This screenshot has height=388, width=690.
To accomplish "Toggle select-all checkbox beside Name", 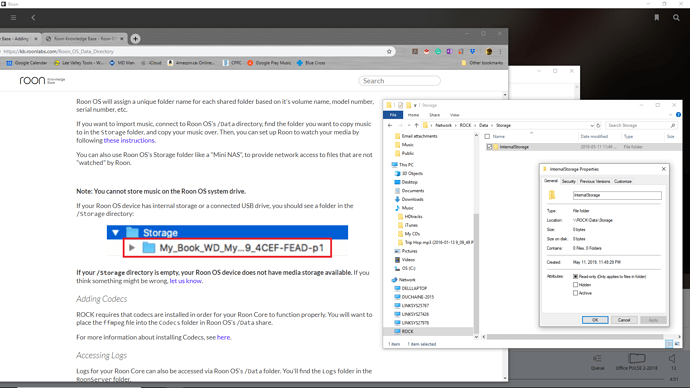I will [x=487, y=137].
